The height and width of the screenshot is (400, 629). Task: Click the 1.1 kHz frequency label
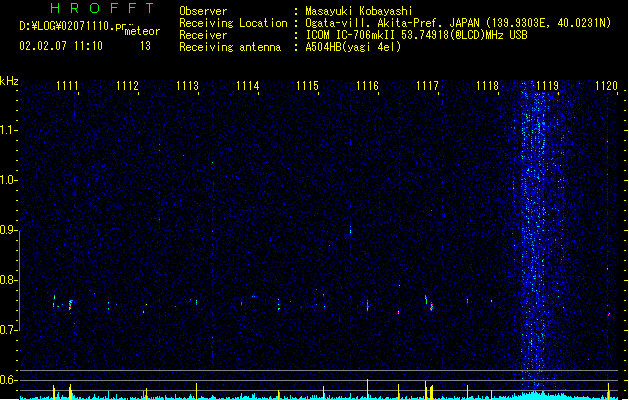tap(9, 130)
